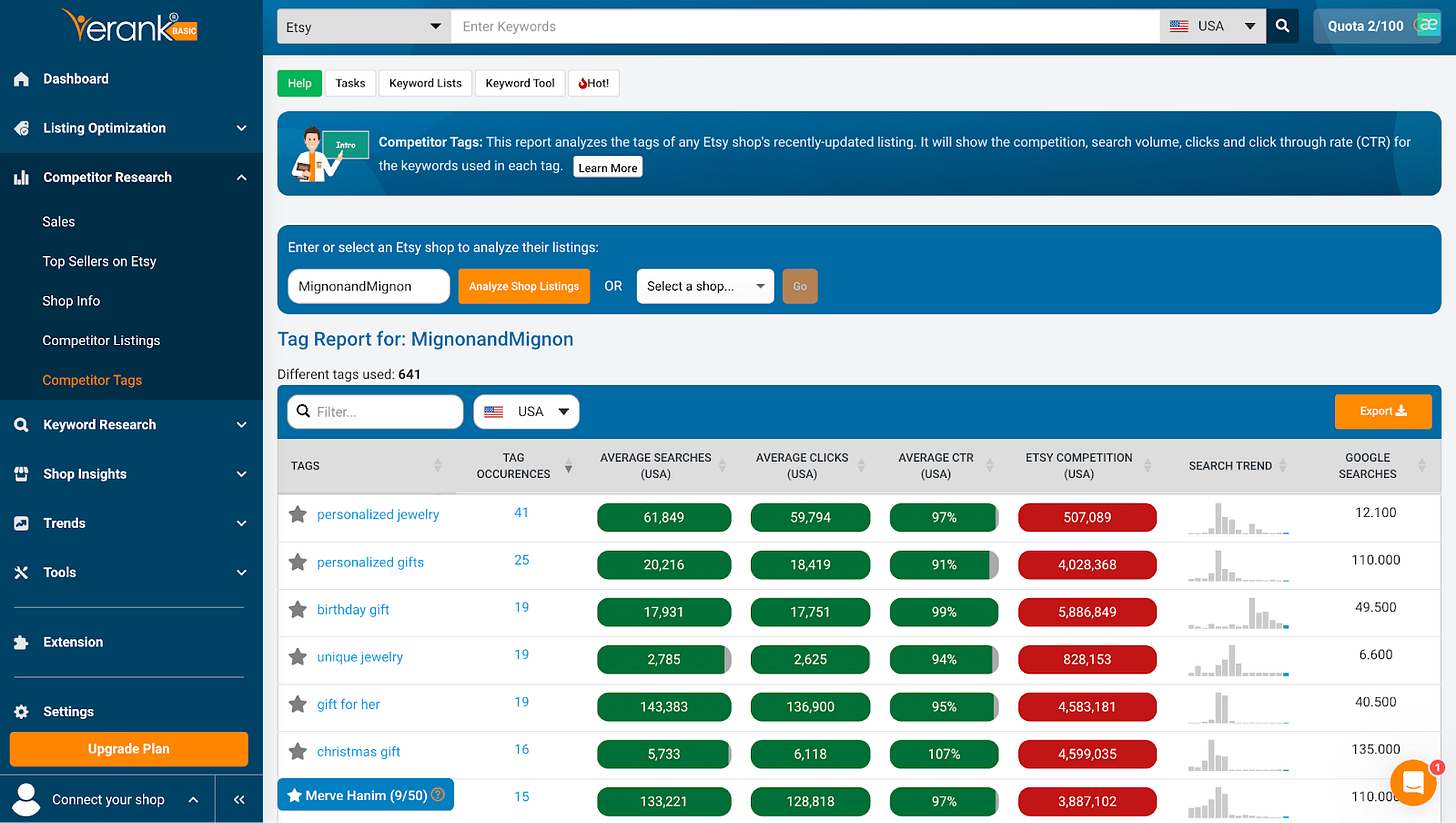Click the search magnifier button in top bar
Screen dimensions: 1456x823
(x=1282, y=26)
